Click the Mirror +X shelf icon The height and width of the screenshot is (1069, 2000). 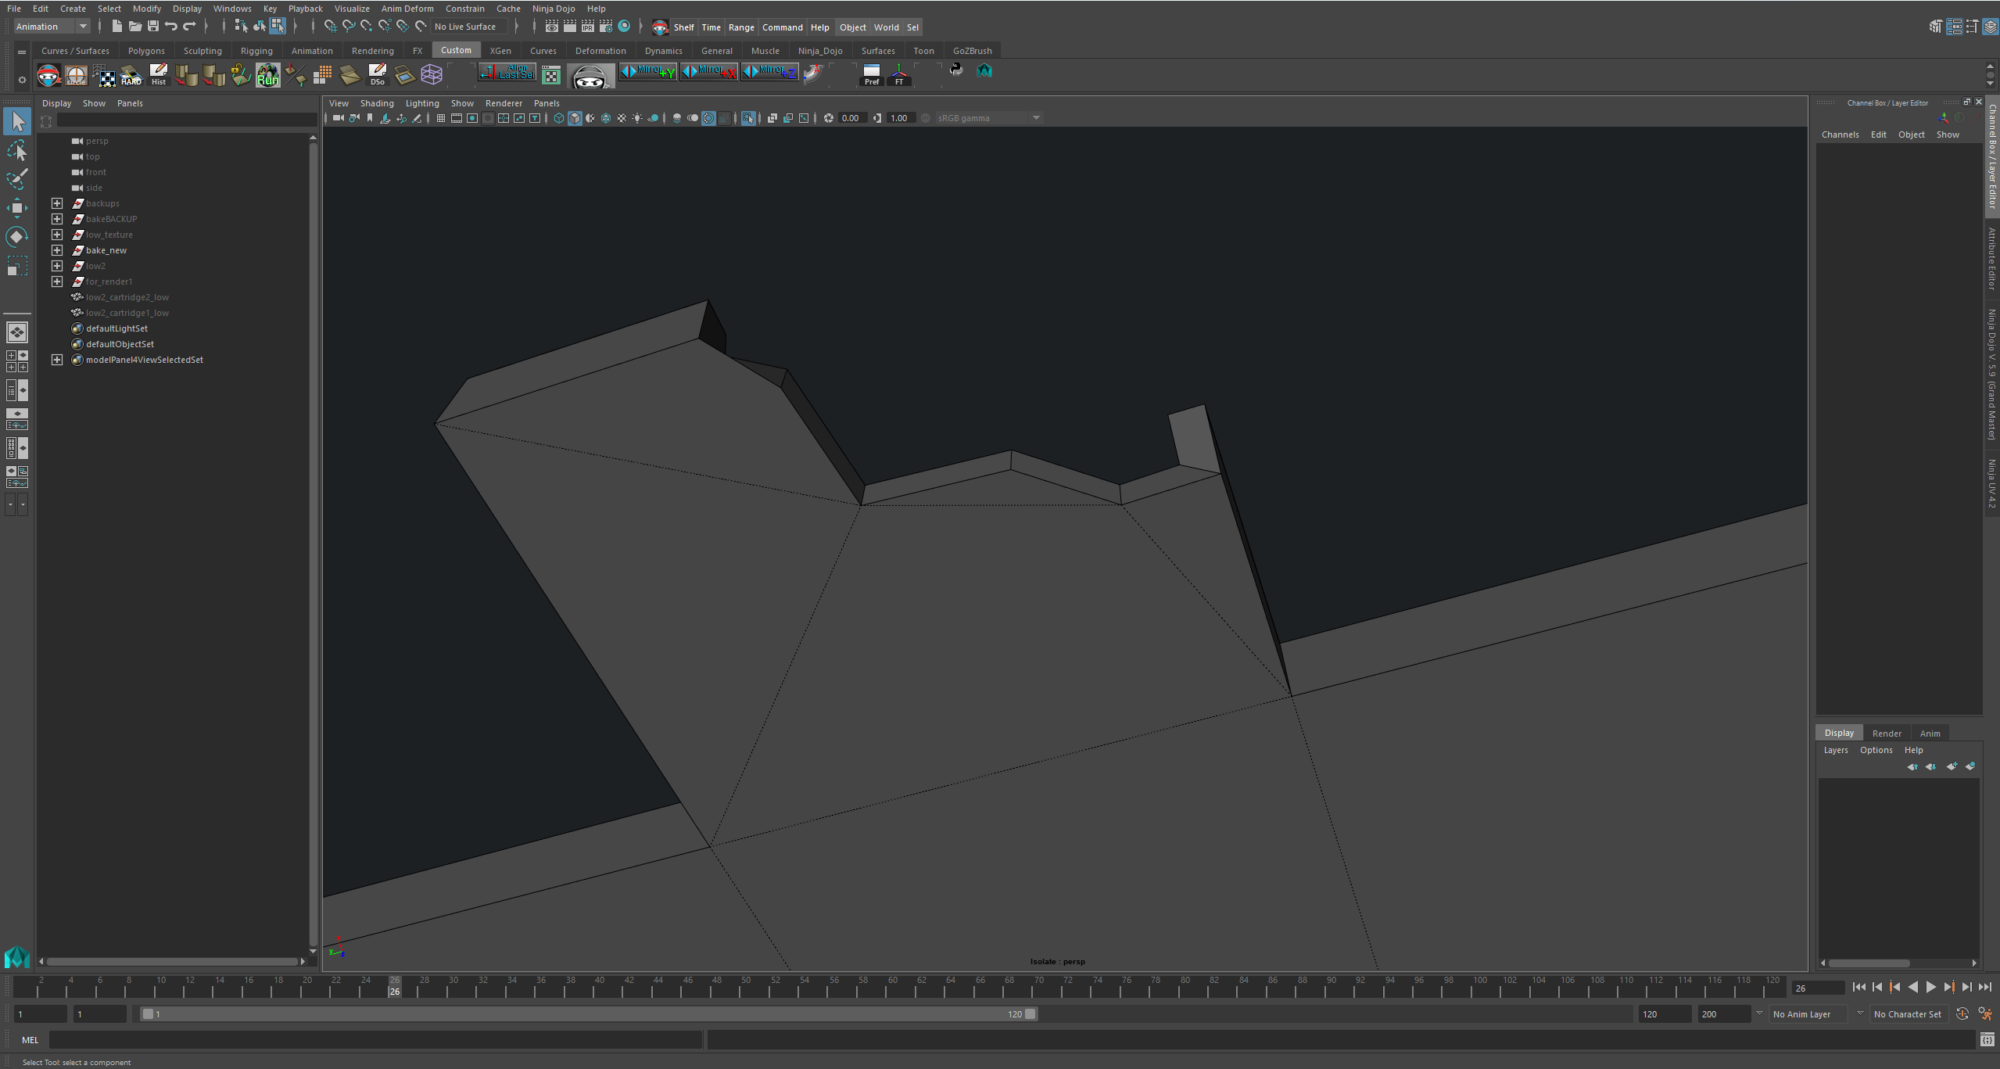(x=708, y=72)
